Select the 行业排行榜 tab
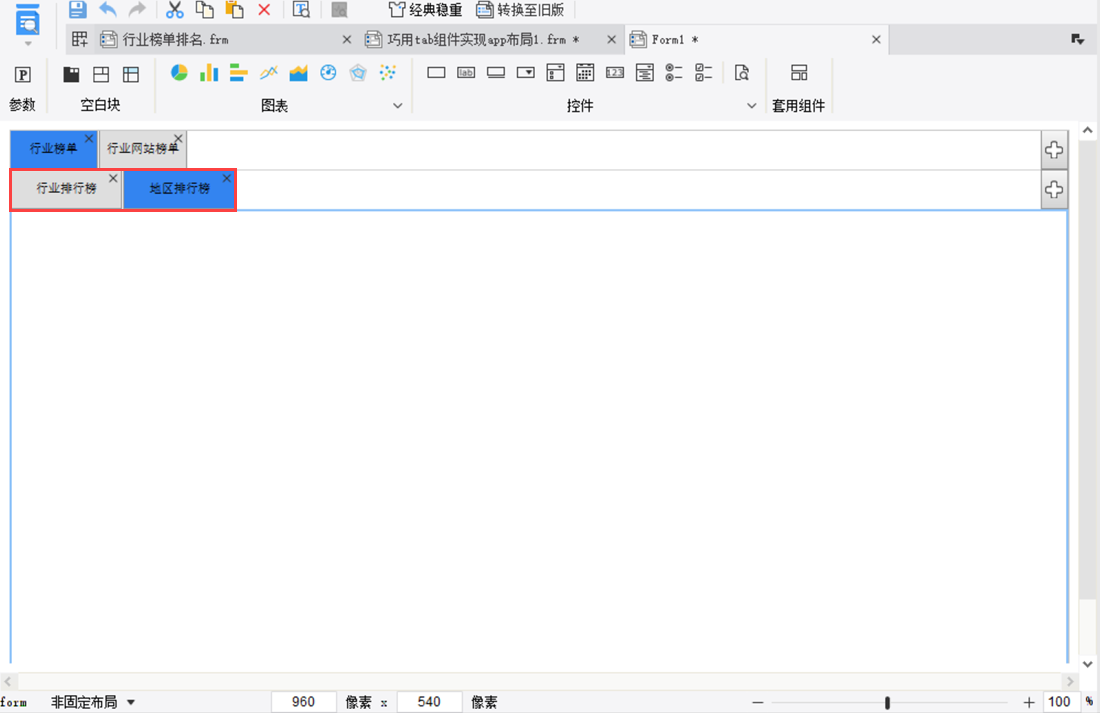The height and width of the screenshot is (713, 1100). point(67,189)
